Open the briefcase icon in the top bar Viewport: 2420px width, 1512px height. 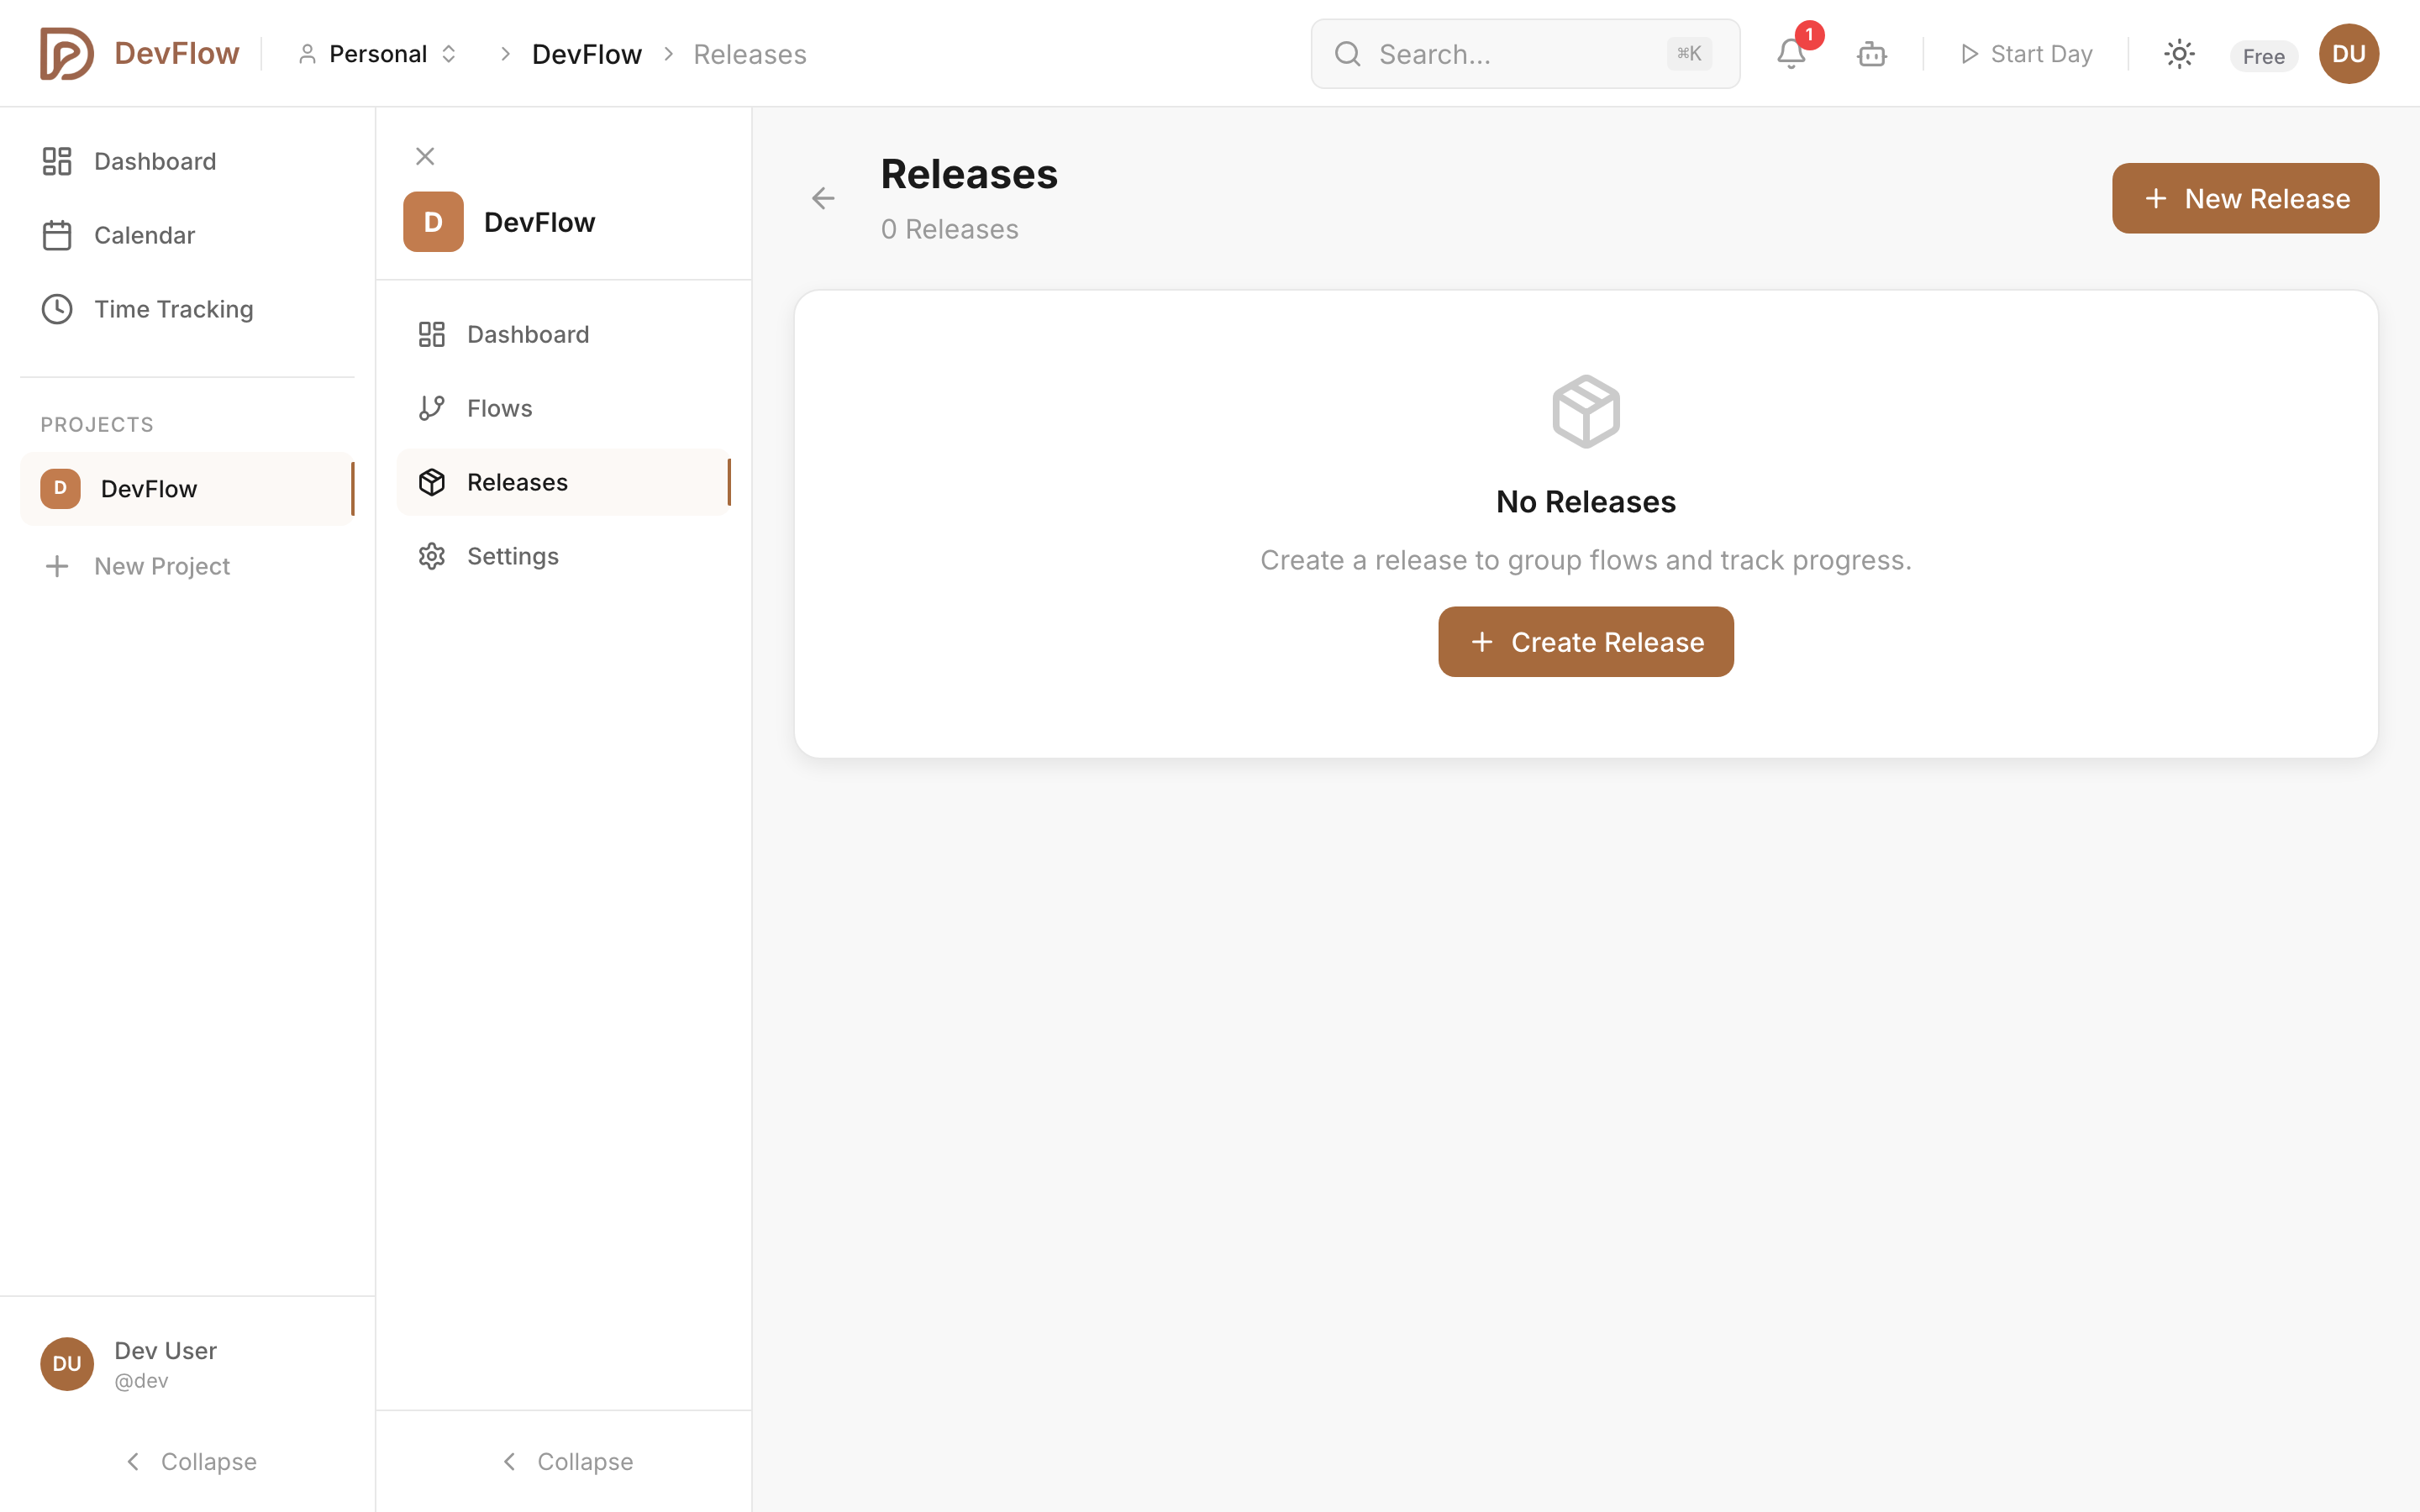click(1871, 54)
